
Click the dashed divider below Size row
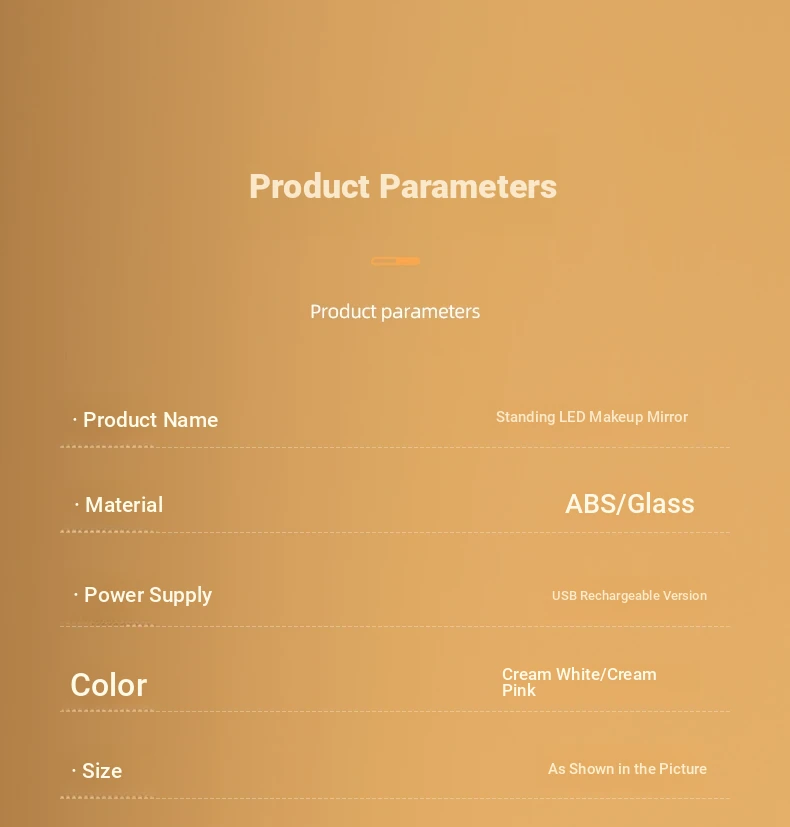point(395,798)
